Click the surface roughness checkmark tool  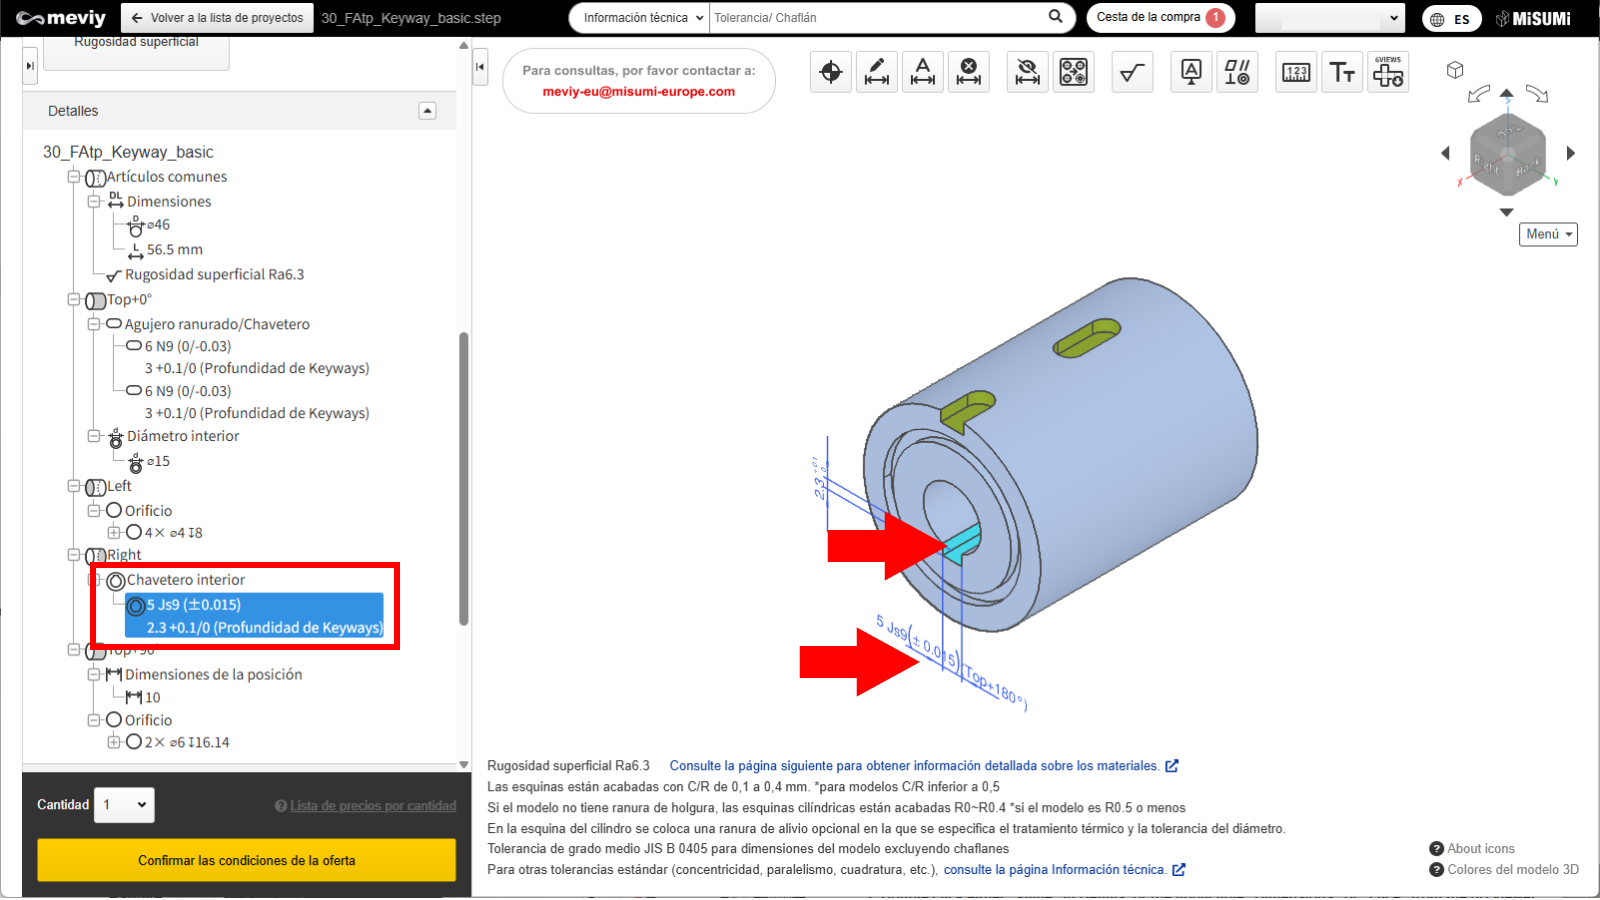(x=1132, y=72)
